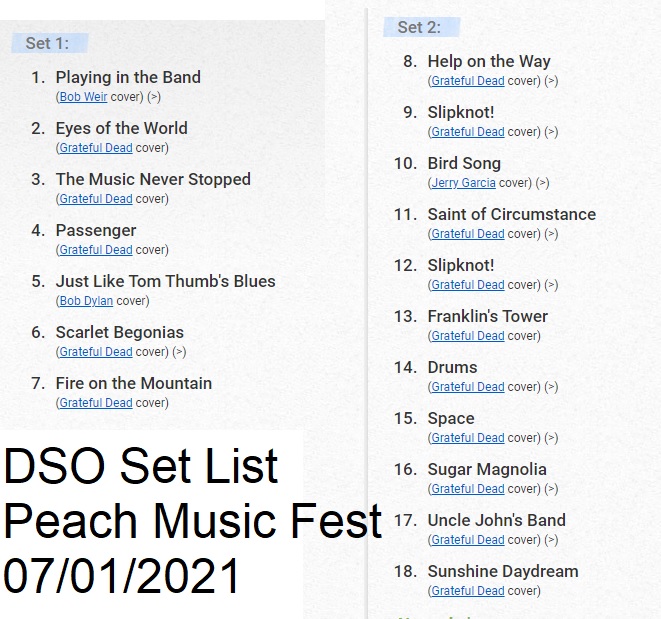Open the Grateful Dead link under Saint of Circumstance
The width and height of the screenshot is (661, 619).
click(x=468, y=234)
